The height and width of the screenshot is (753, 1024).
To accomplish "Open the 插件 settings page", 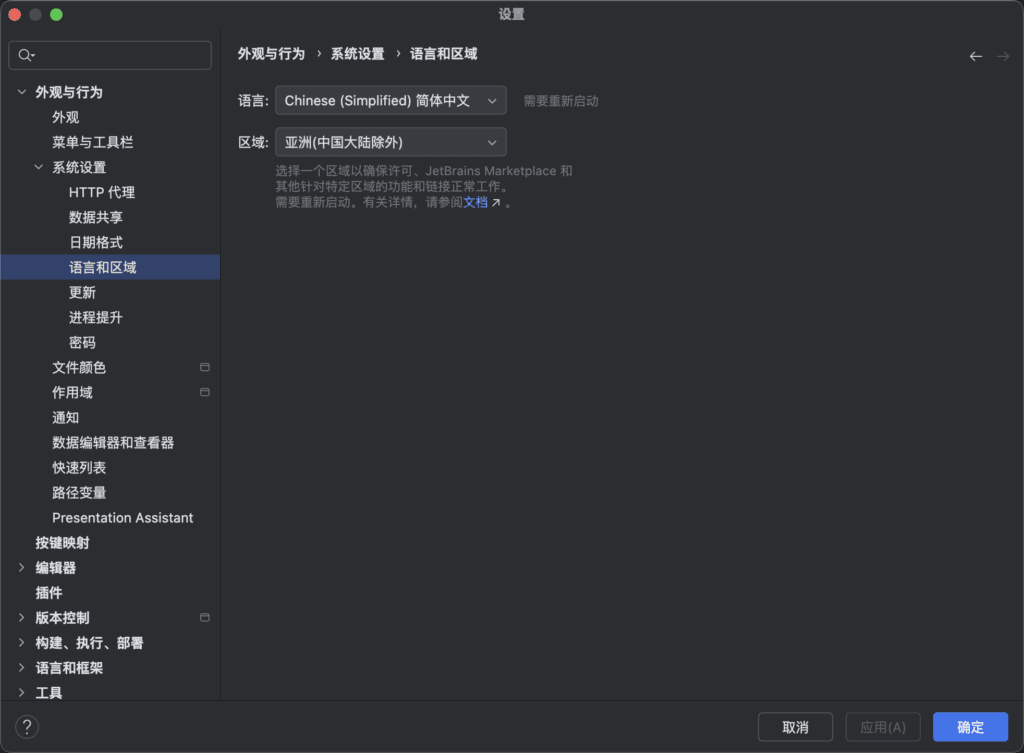I will (x=49, y=592).
